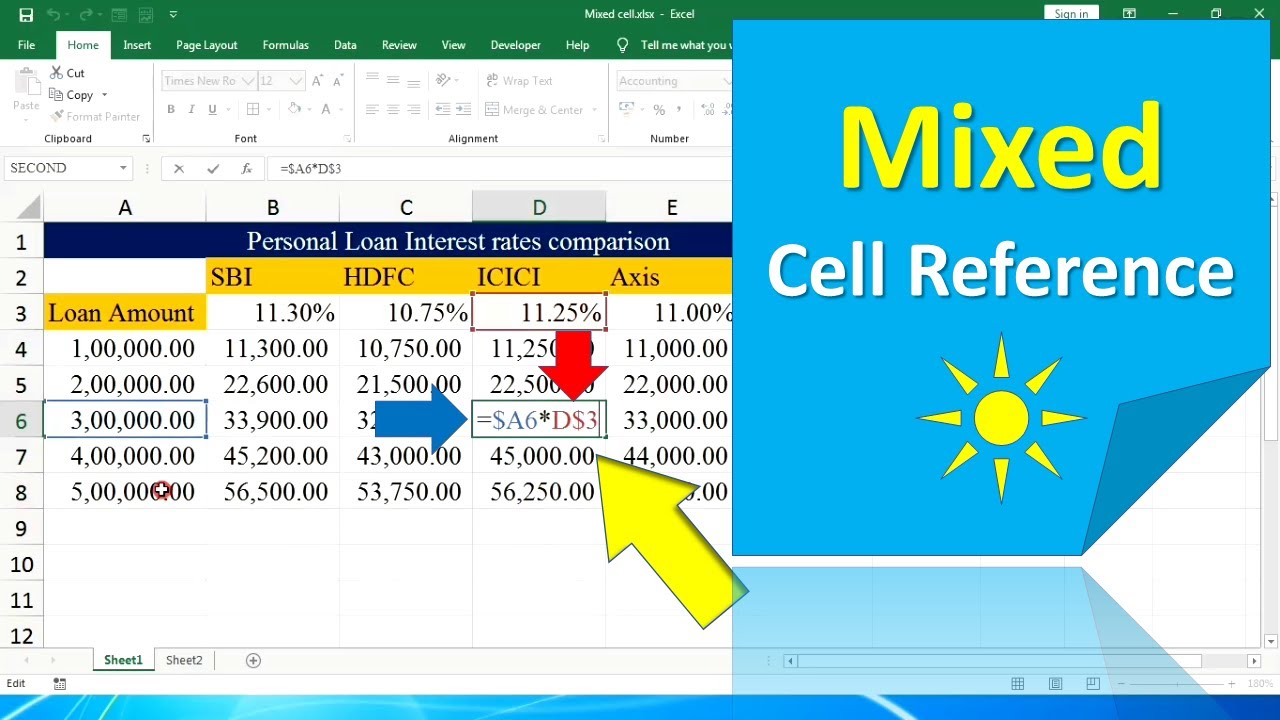Expand the Copy dropdown arrow
Viewport: 1280px width, 720px height.
104,95
